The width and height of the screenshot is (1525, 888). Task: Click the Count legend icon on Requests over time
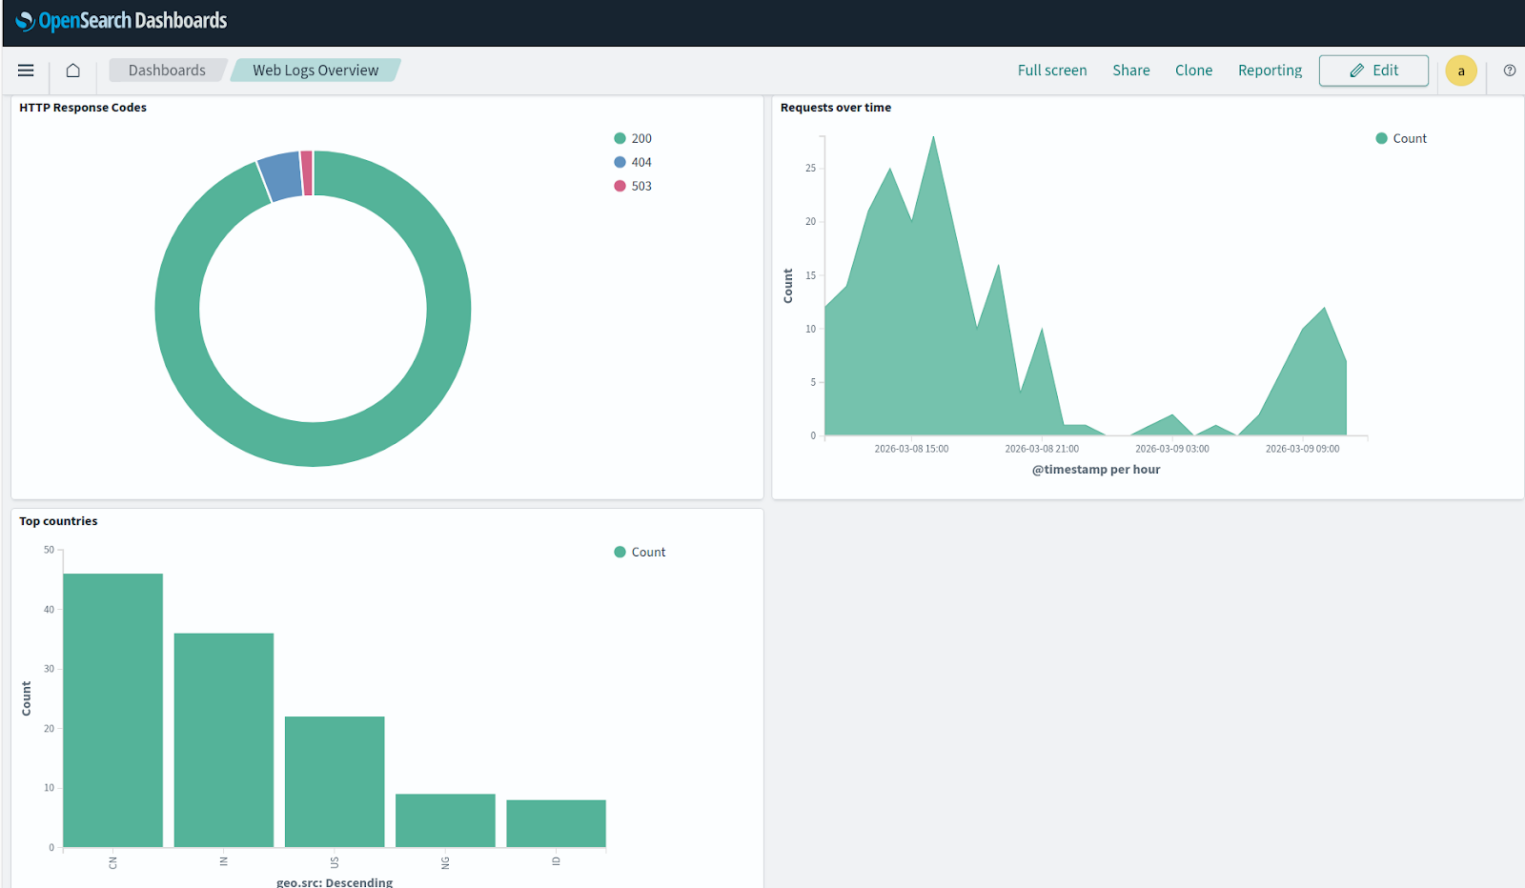[1381, 138]
